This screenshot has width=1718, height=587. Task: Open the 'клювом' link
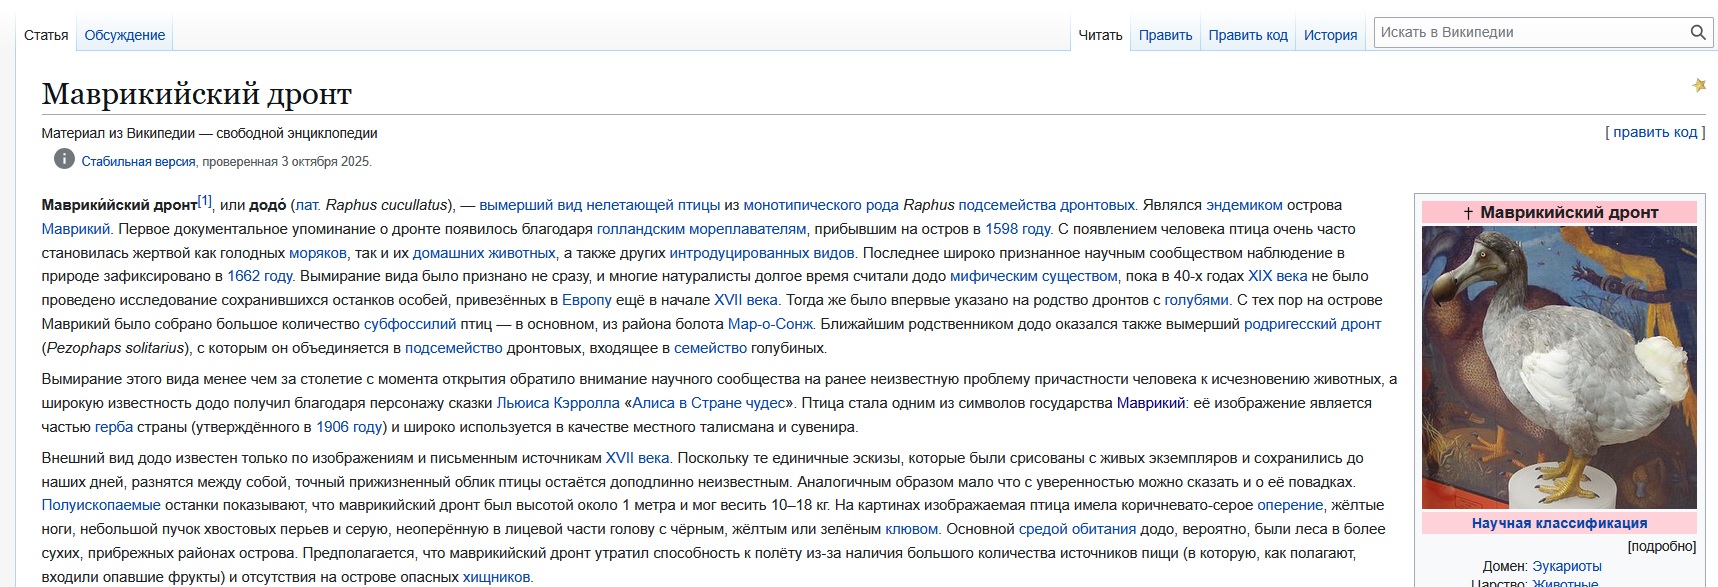click(912, 529)
